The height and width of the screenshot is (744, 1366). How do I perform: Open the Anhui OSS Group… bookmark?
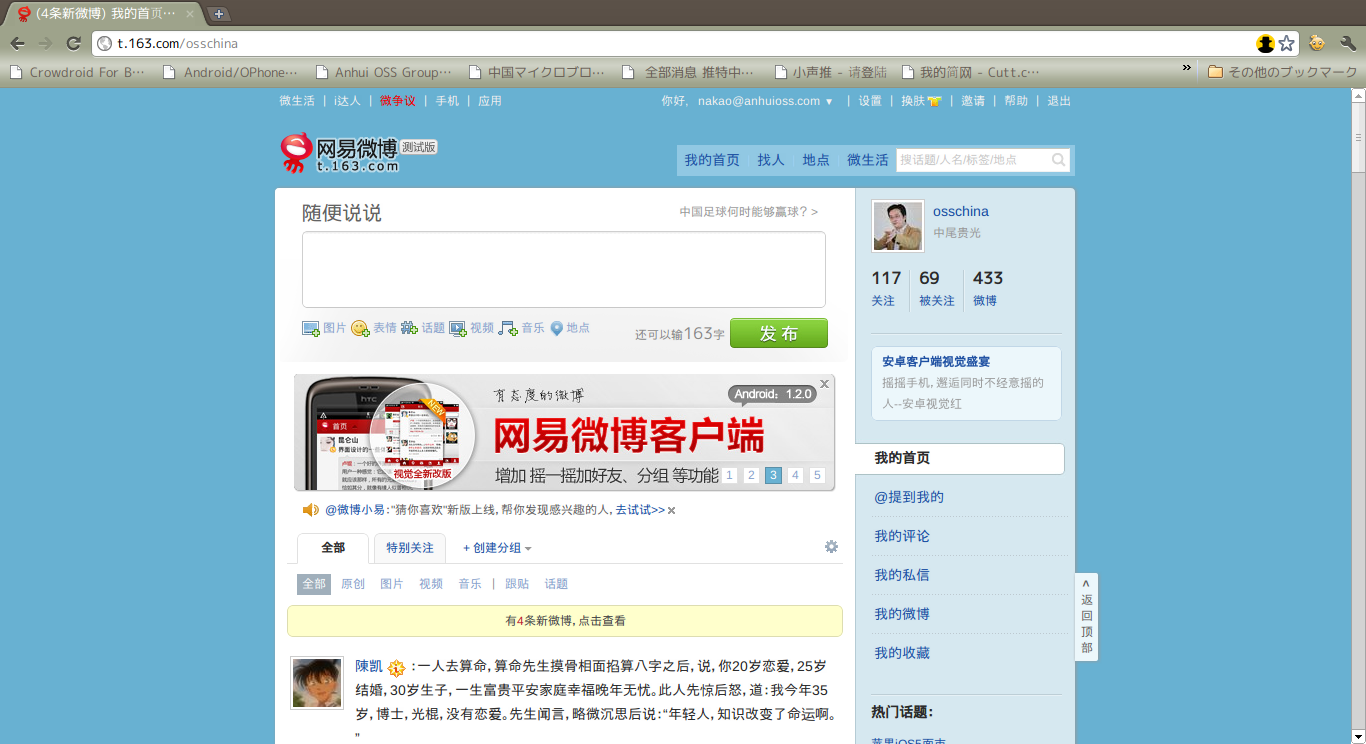(x=383, y=72)
